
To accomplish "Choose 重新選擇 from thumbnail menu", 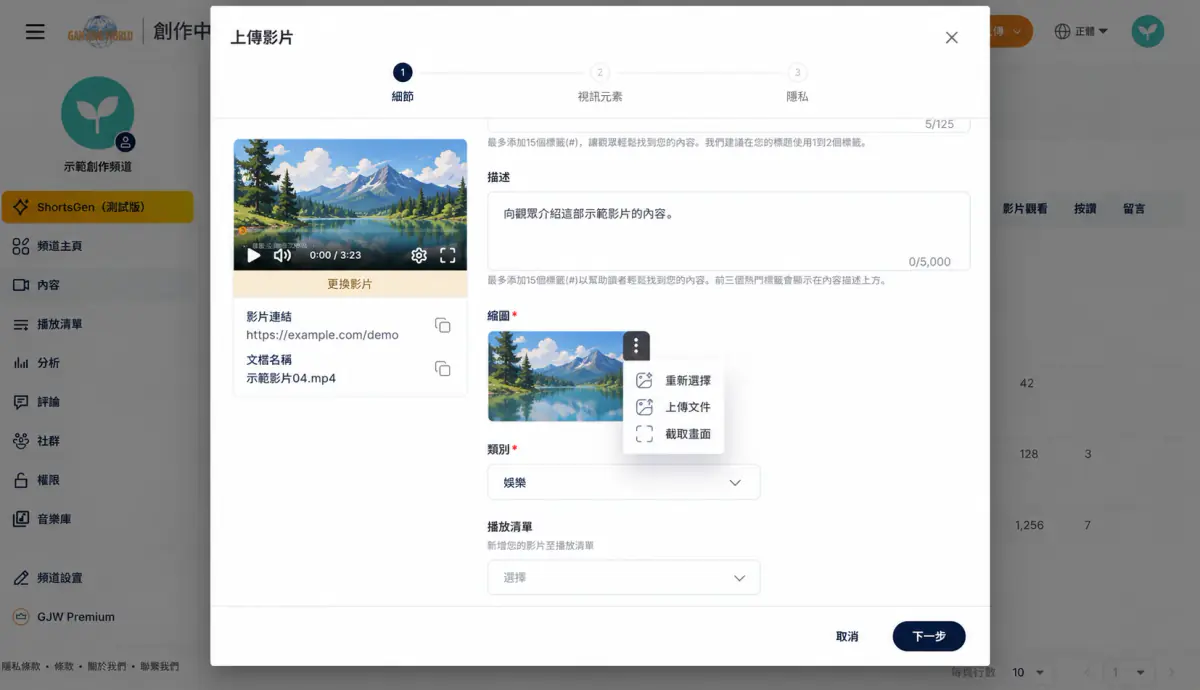I will pyautogui.click(x=673, y=381).
